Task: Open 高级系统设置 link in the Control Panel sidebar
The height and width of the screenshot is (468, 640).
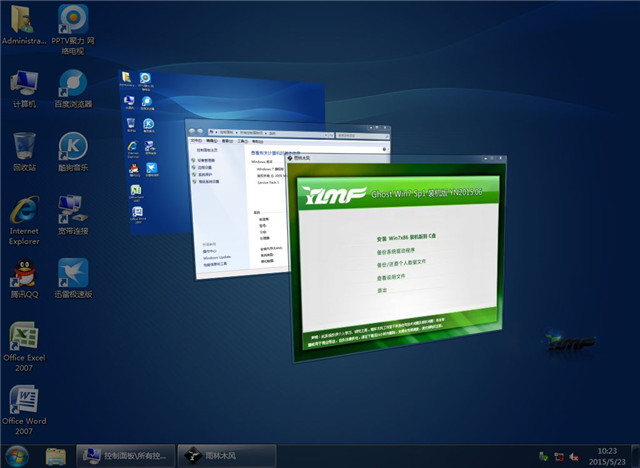Action: click(x=208, y=181)
